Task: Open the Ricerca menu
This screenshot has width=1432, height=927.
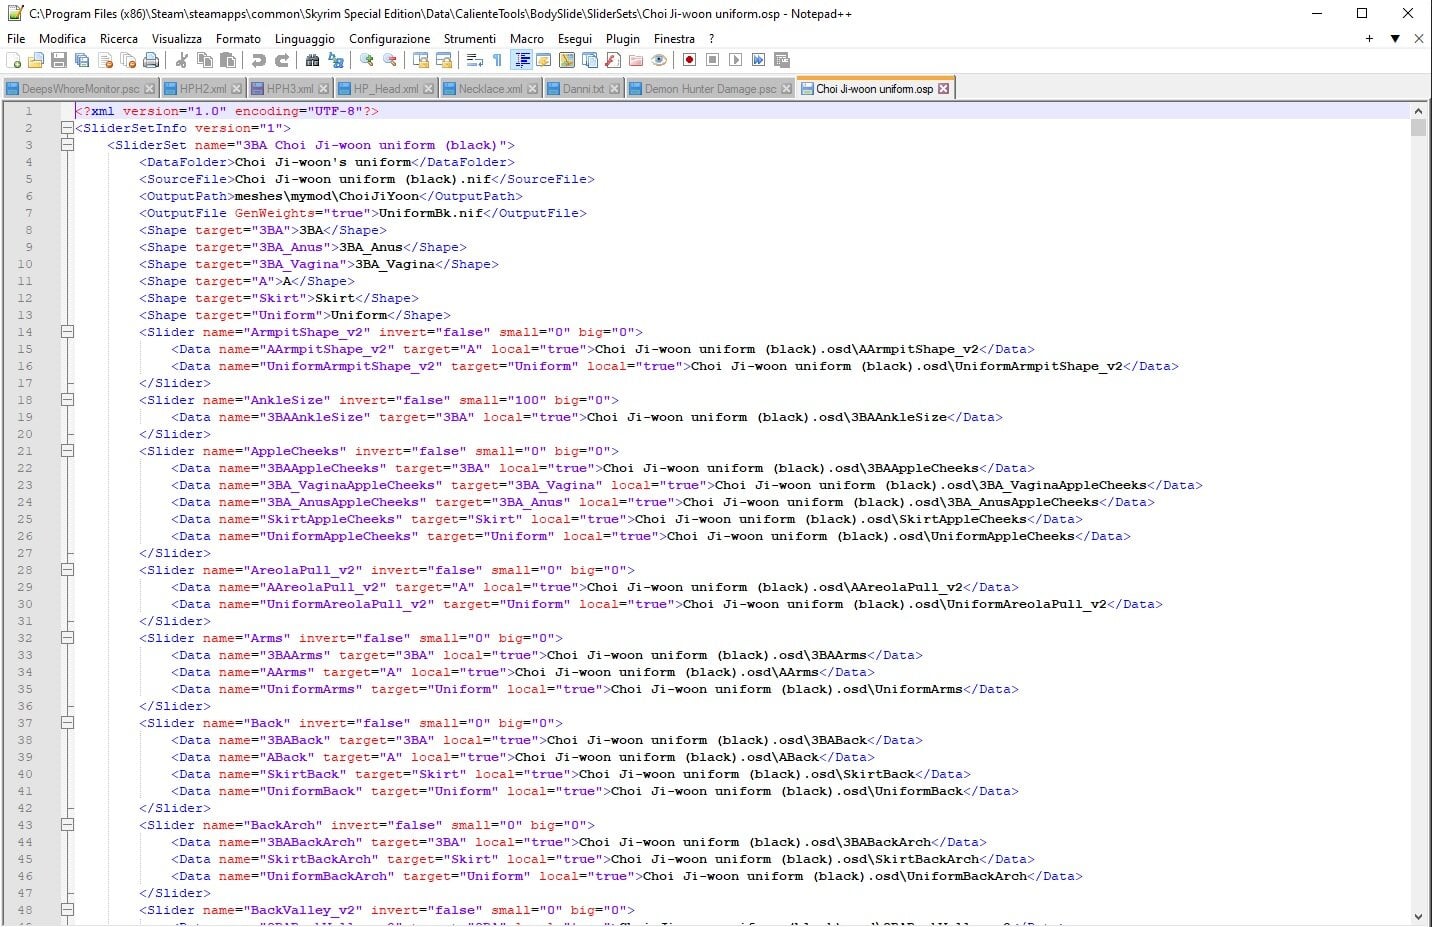Action: coord(119,38)
